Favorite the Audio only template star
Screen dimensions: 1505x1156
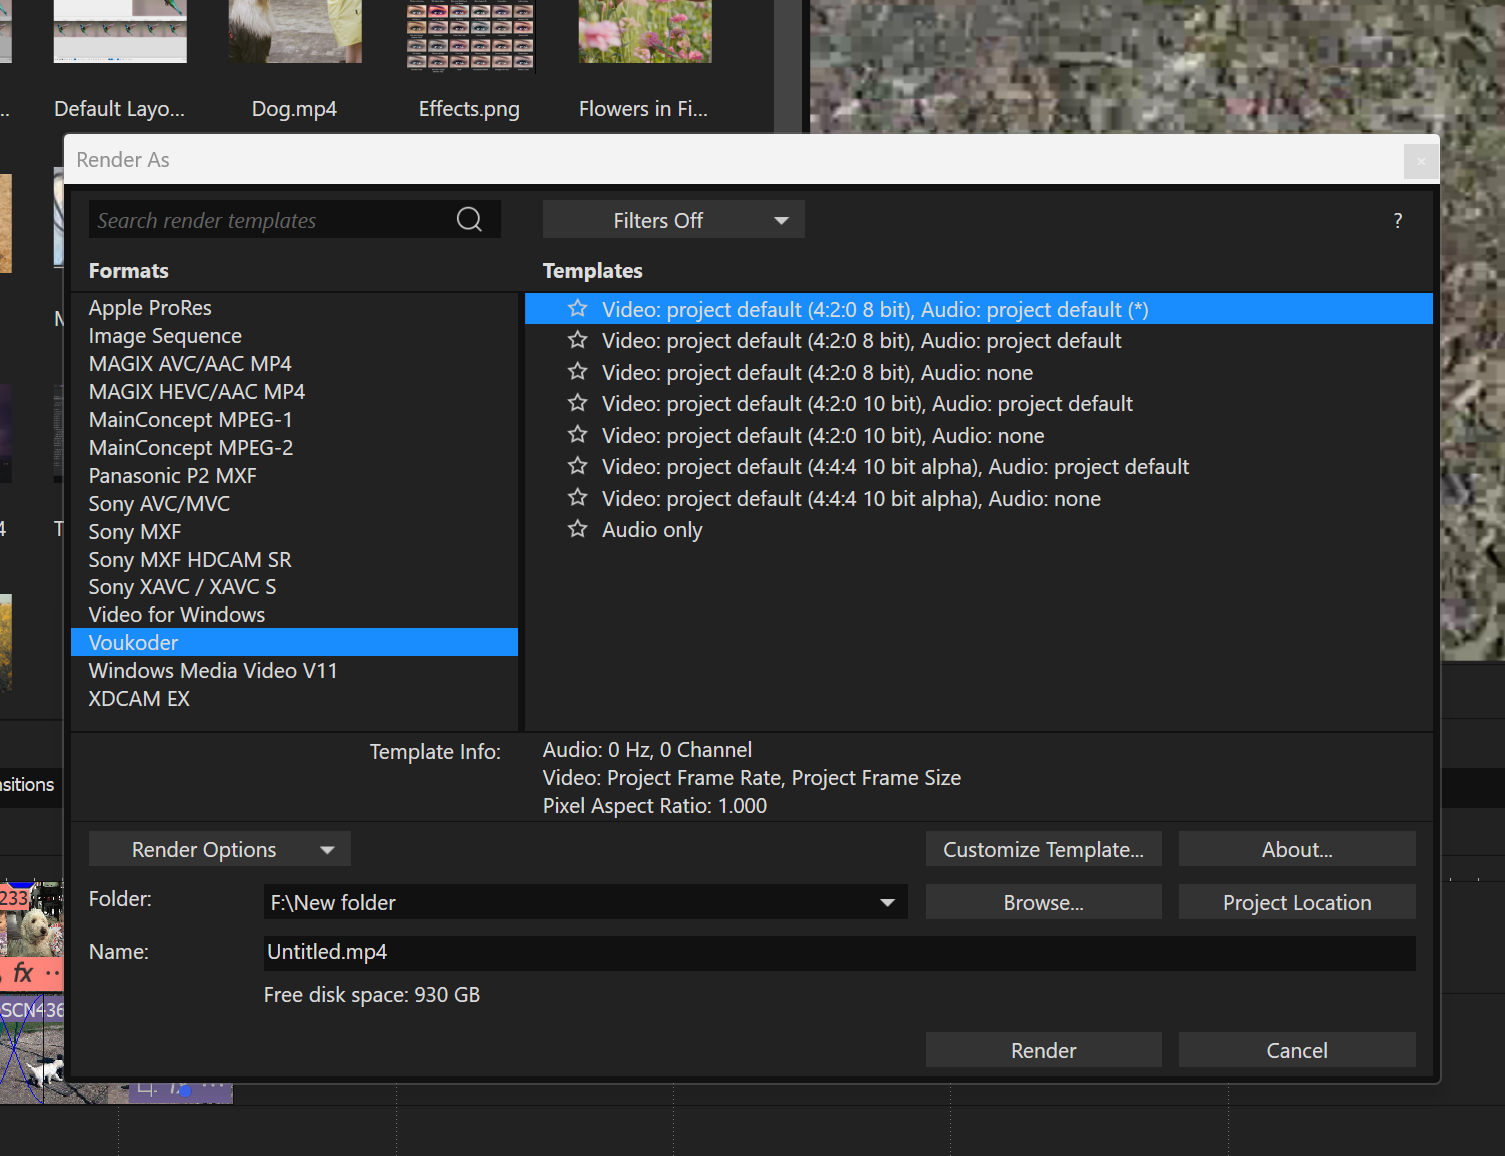point(577,529)
